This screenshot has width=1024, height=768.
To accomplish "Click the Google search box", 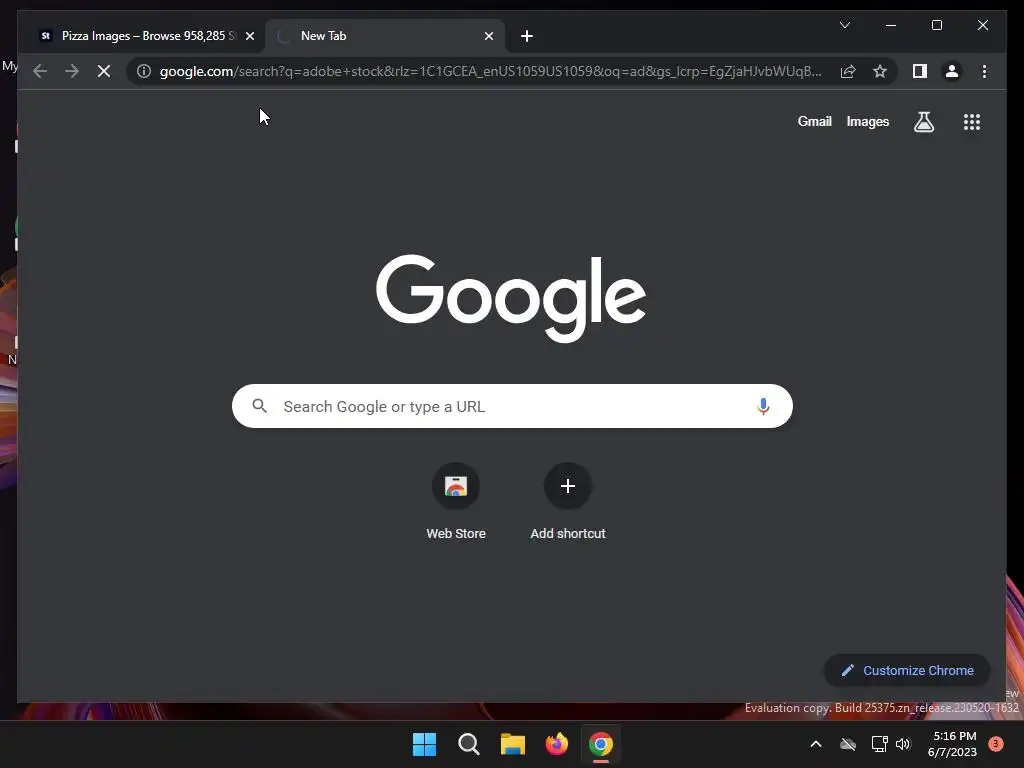I will pyautogui.click(x=512, y=406).
